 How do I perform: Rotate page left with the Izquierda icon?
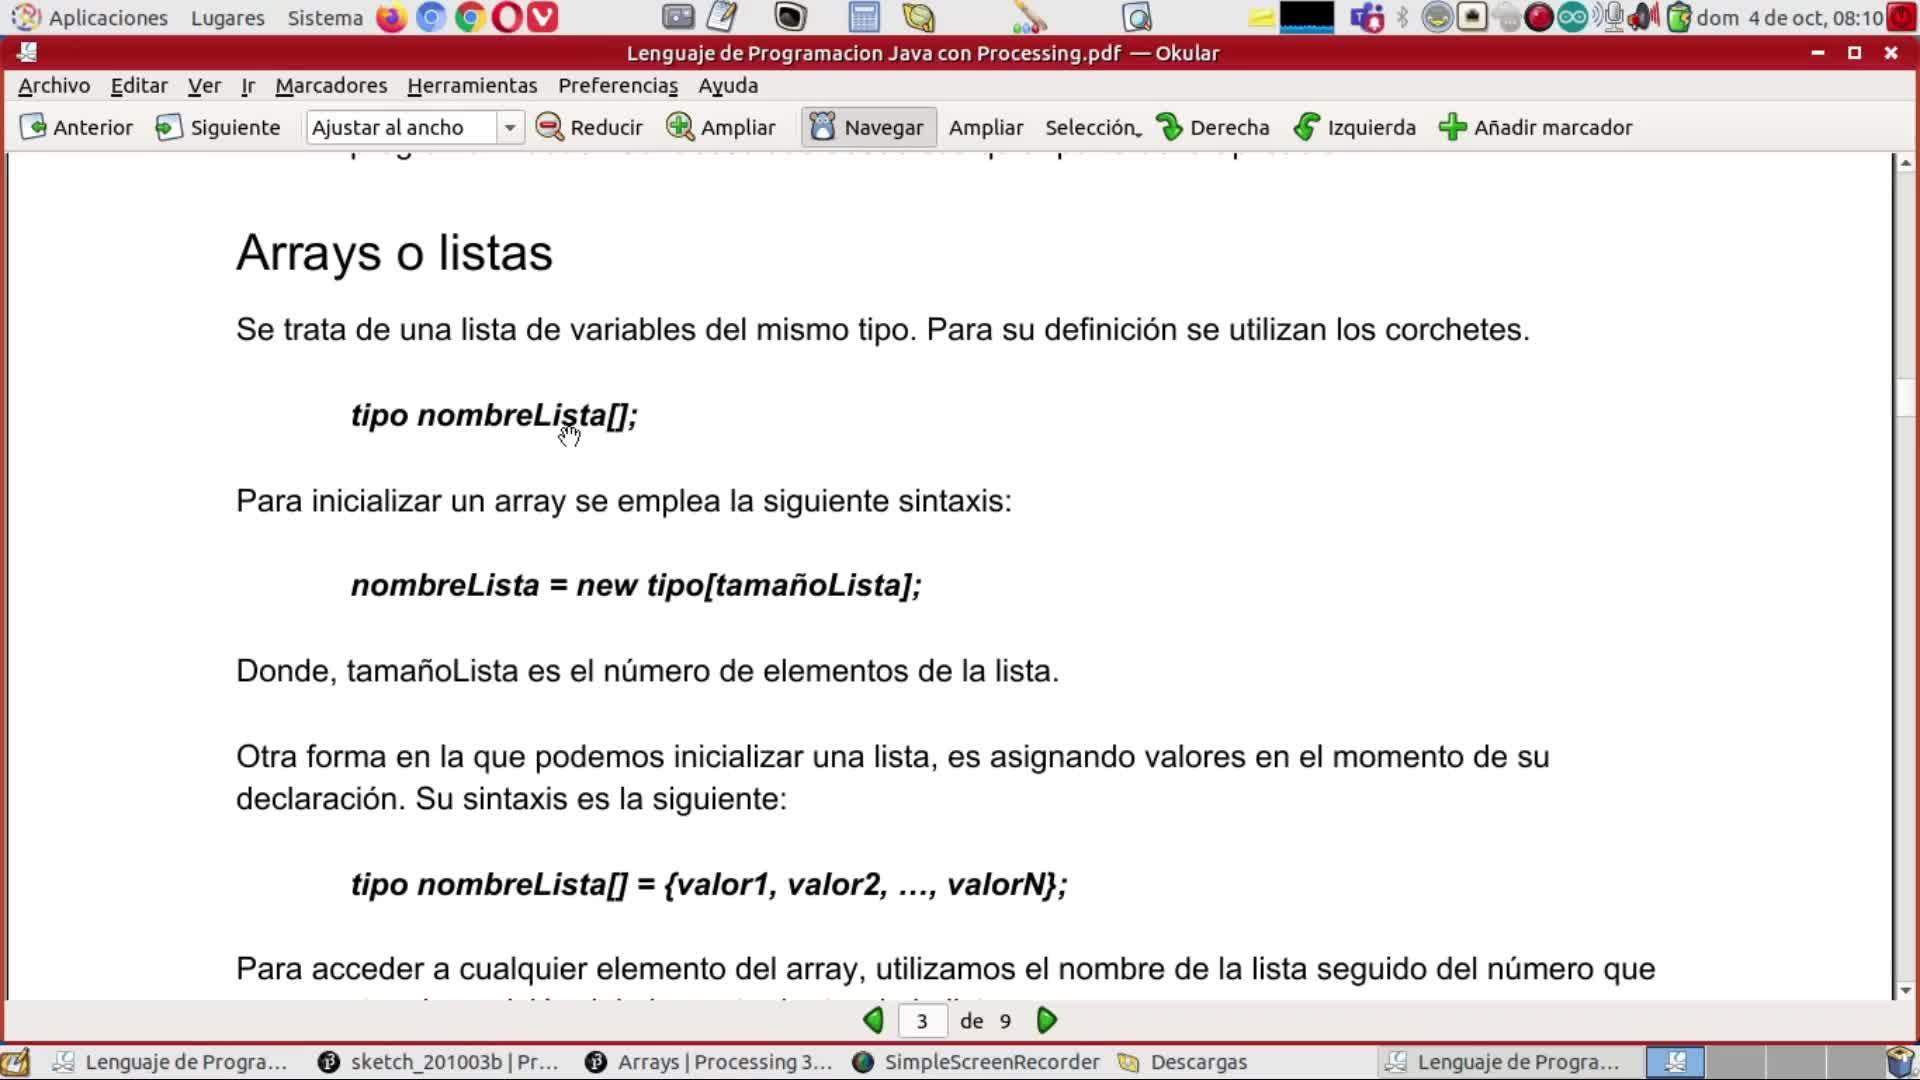[1306, 127]
